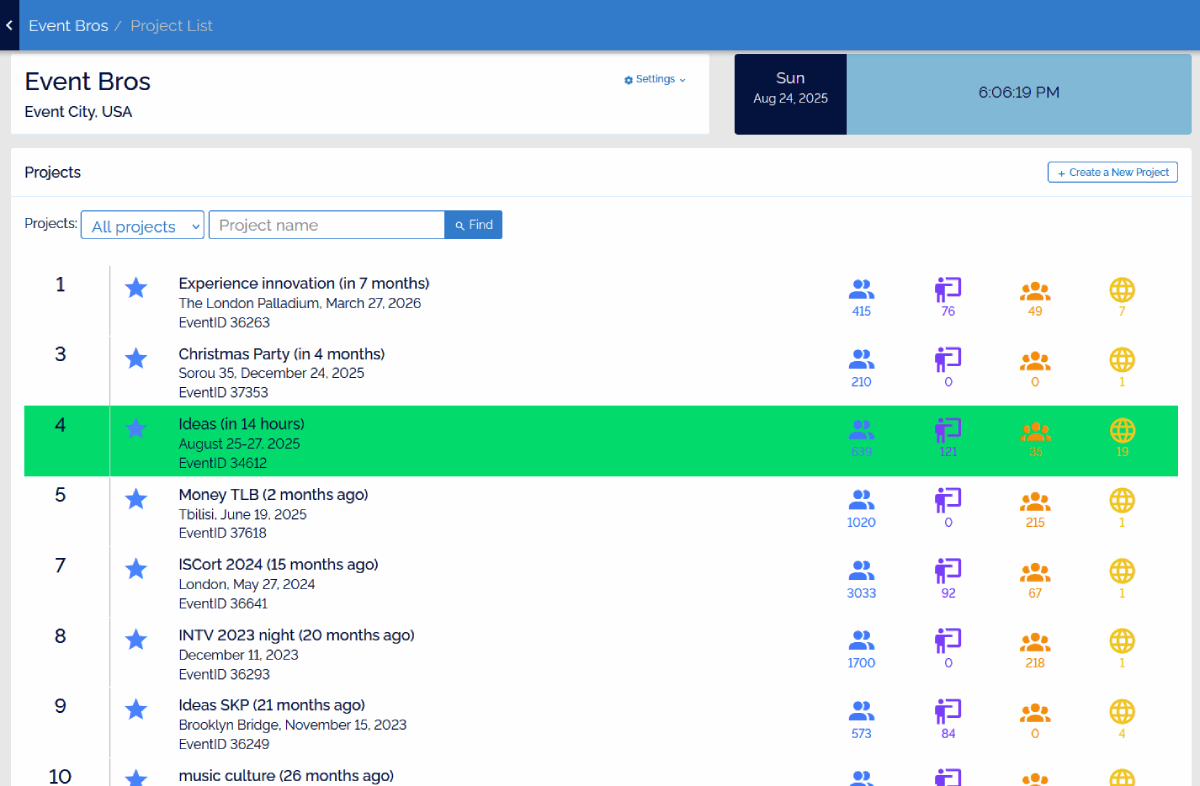Focus the Project name search field
The width and height of the screenshot is (1200, 786).
tap(326, 226)
